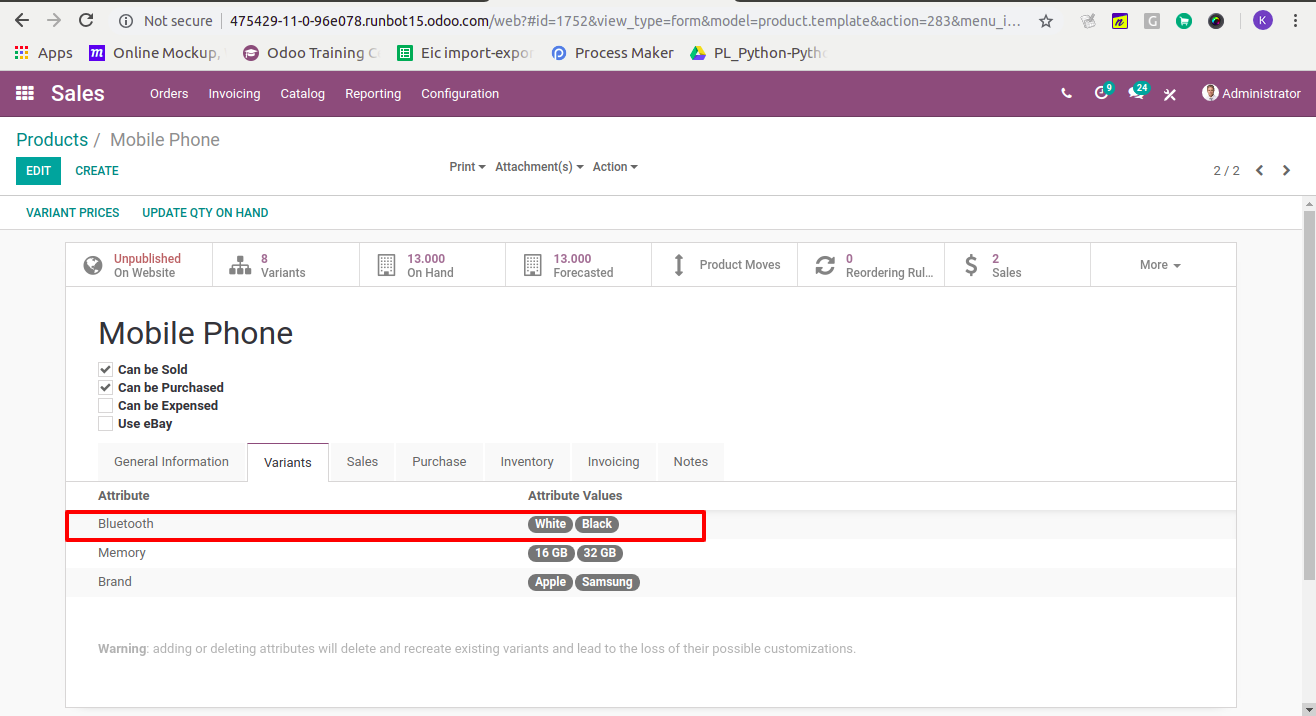Toggle the Can be Purchased checkbox
1316x716 pixels.
click(106, 387)
